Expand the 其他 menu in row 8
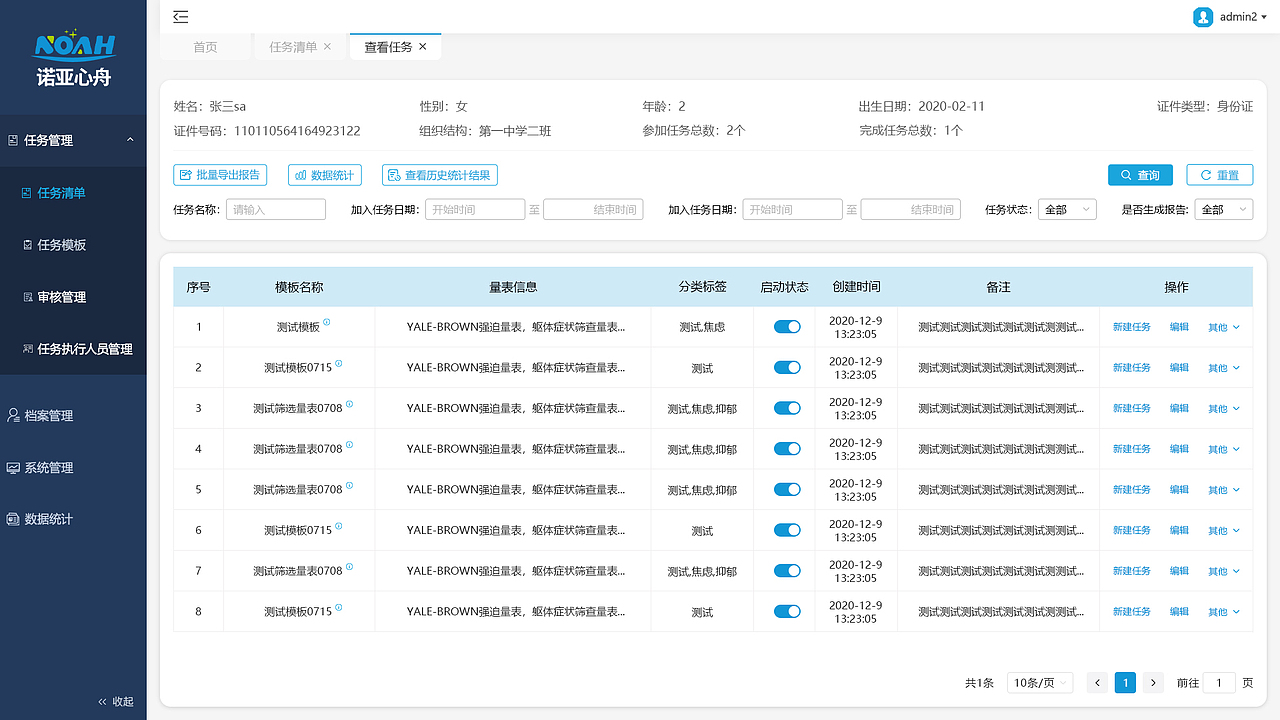1280x720 pixels. tap(1224, 612)
